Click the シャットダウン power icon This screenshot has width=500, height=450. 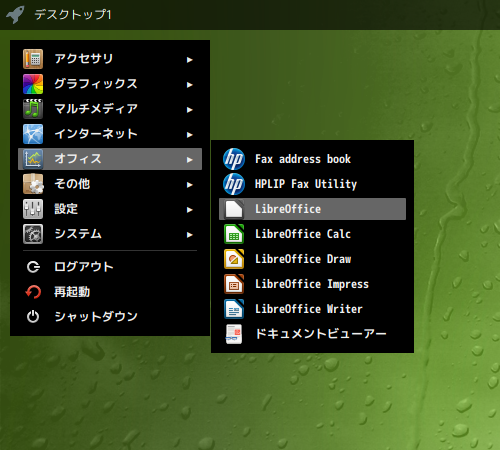coord(33,317)
